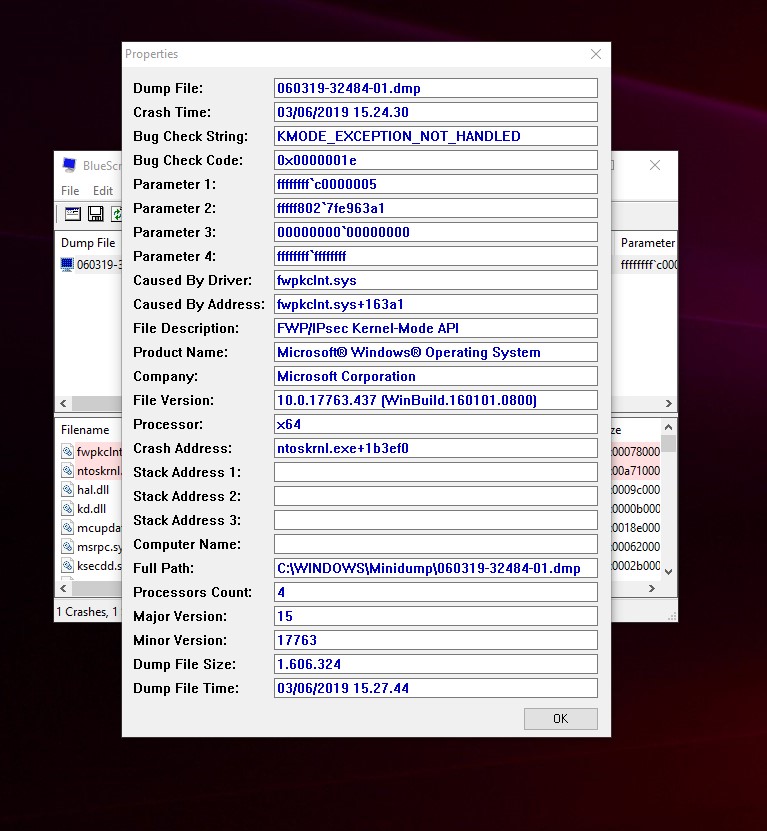The image size is (767, 831).
Task: Click the Parameter 3 value field
Action: click(x=436, y=232)
